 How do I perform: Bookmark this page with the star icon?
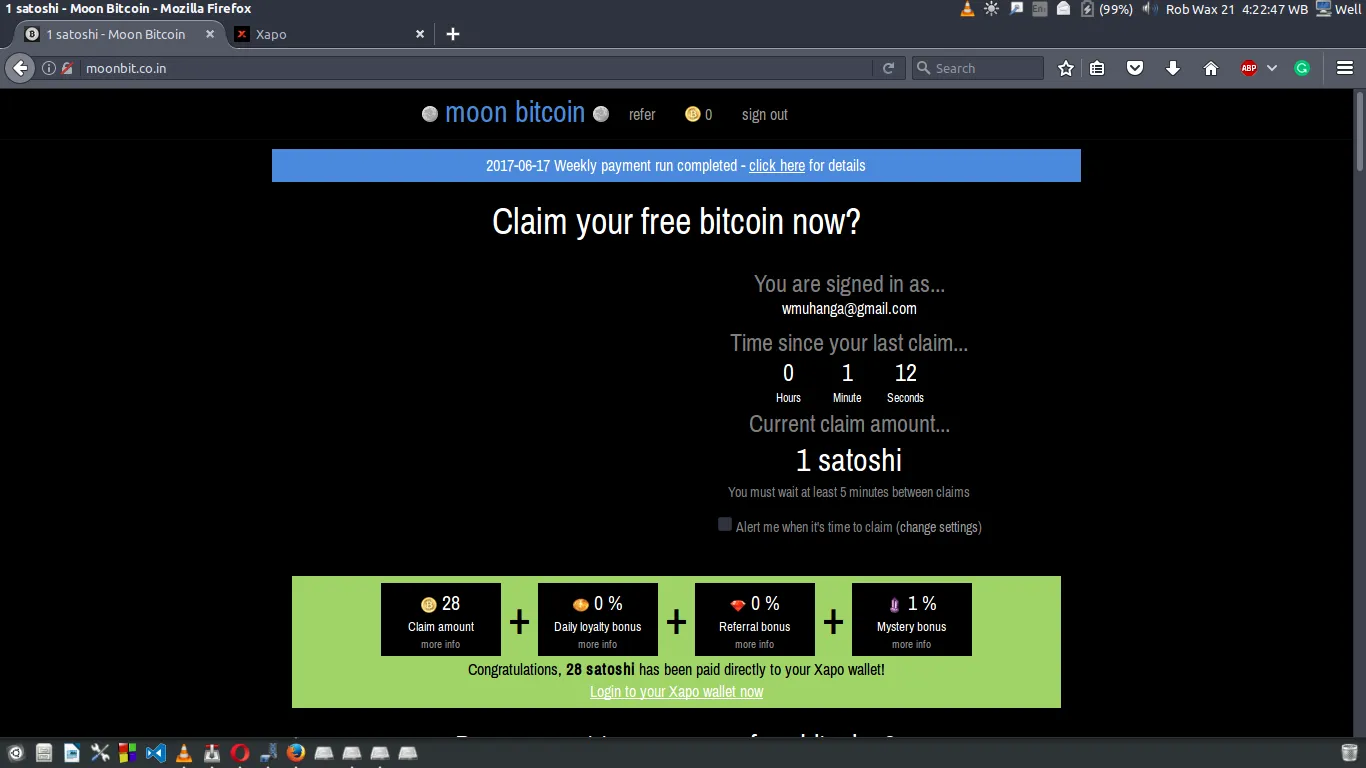point(1065,68)
